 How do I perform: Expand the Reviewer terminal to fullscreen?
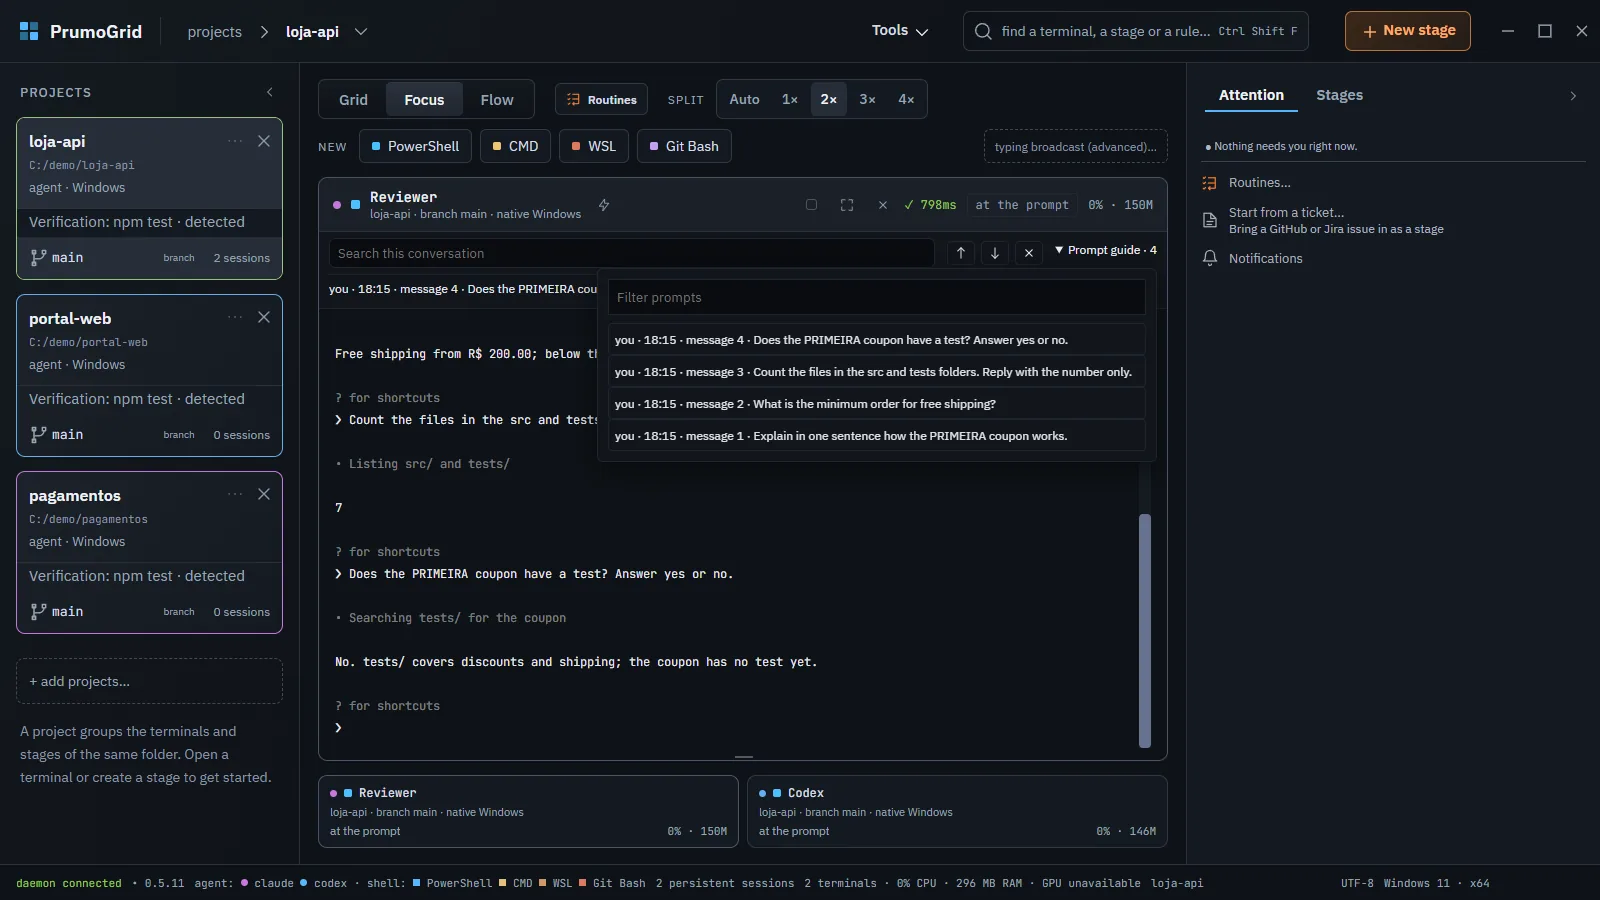[x=847, y=205]
